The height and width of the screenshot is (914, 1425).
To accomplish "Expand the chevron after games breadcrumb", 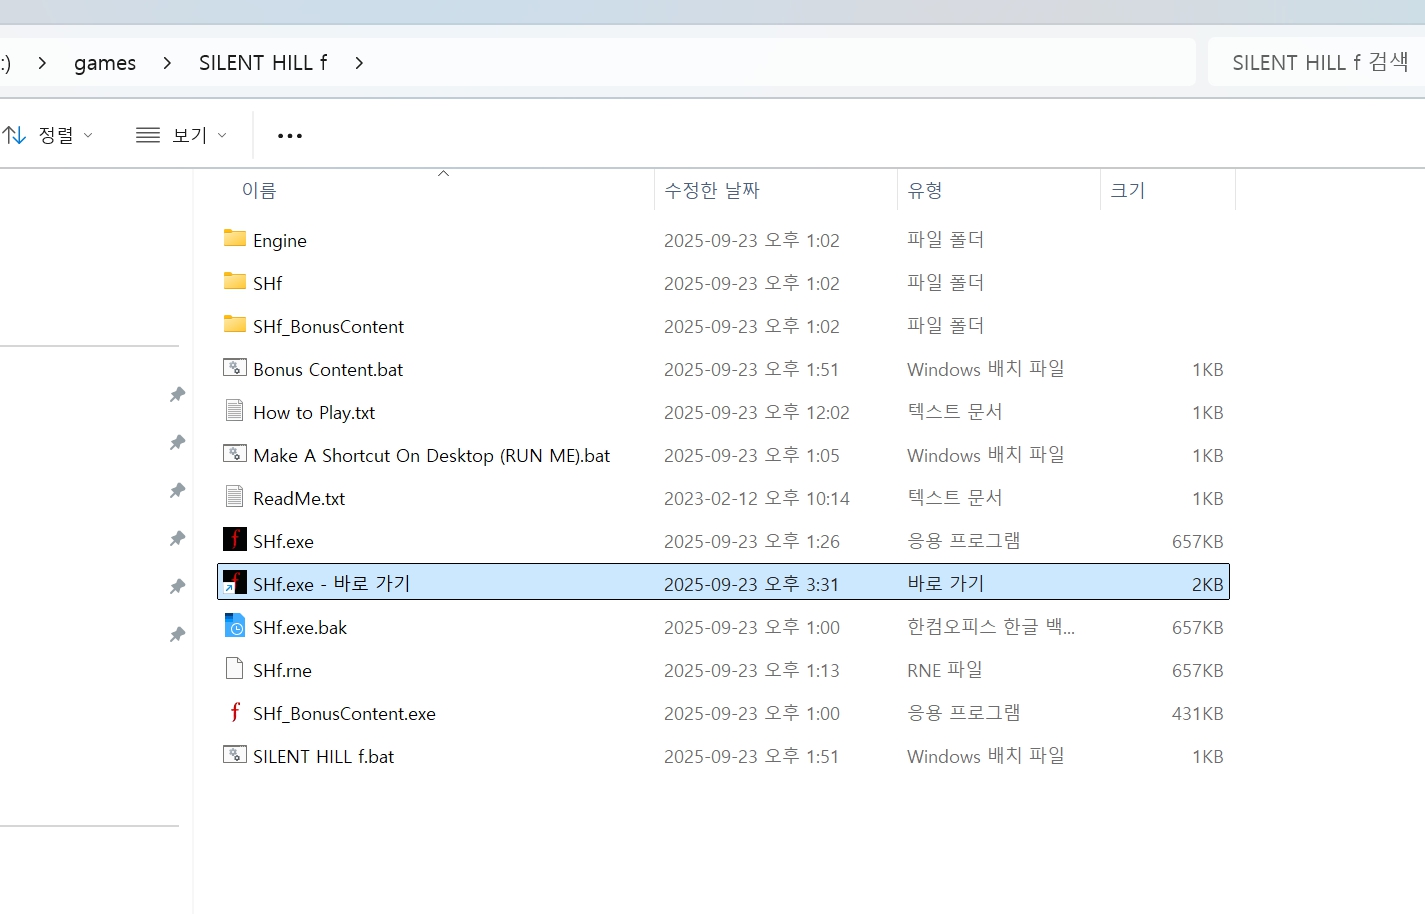I will click(x=167, y=63).
